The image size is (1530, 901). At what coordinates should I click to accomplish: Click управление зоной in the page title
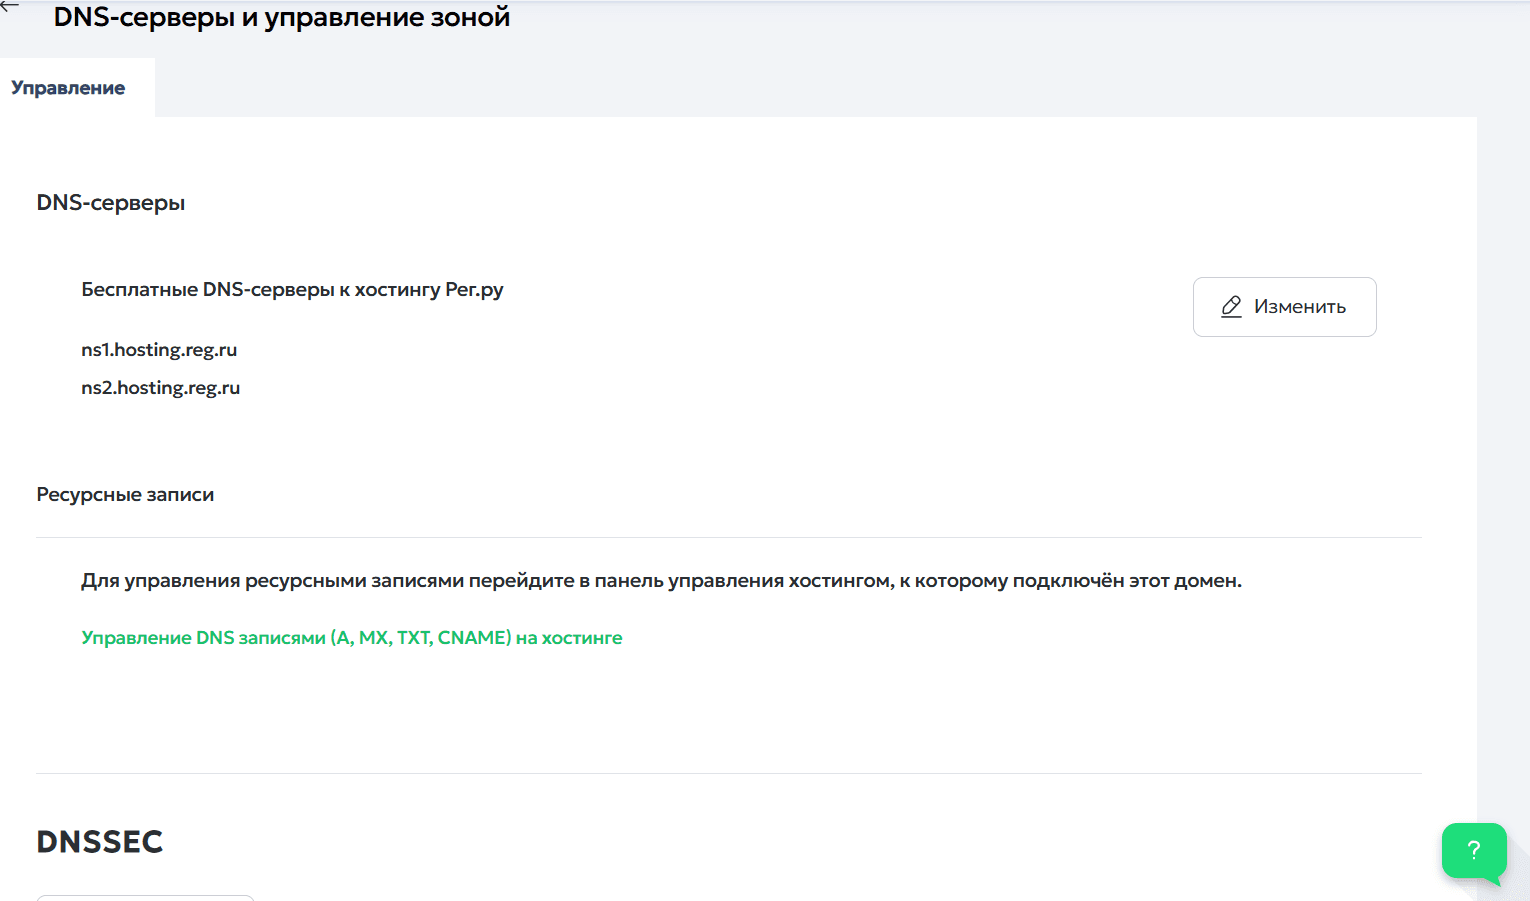point(387,17)
